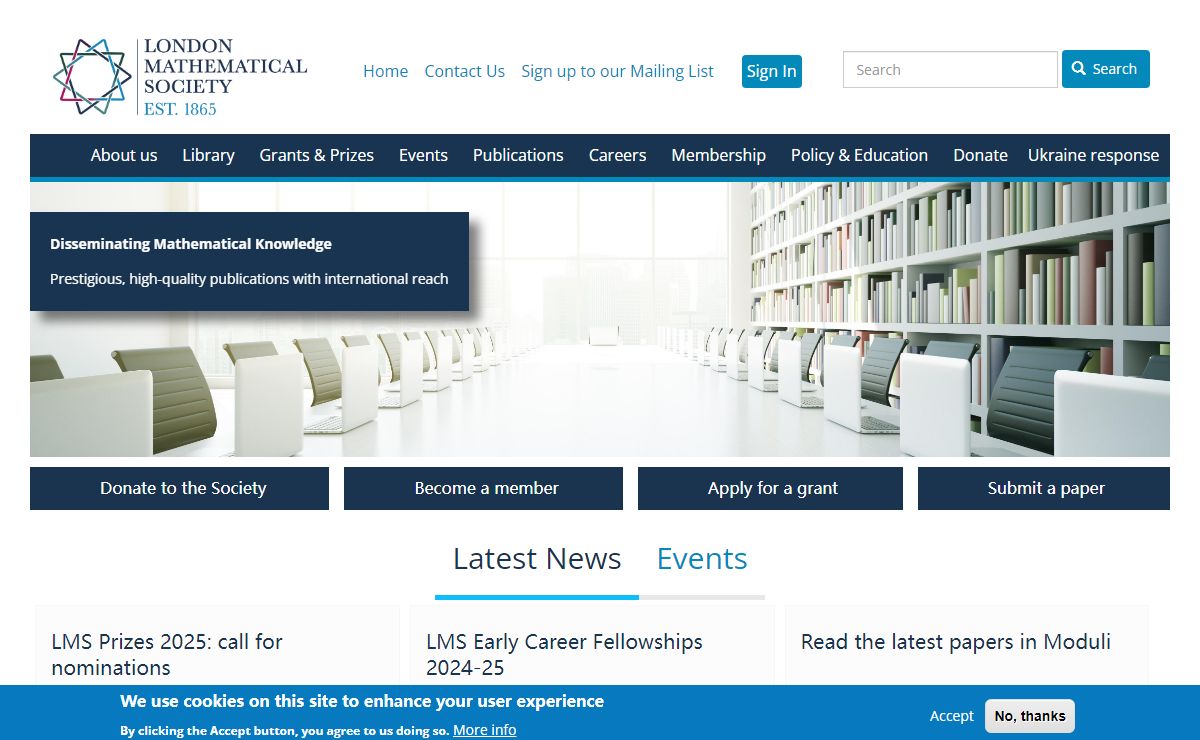Click the blue Search button
The width and height of the screenshot is (1200, 740).
[x=1106, y=69]
